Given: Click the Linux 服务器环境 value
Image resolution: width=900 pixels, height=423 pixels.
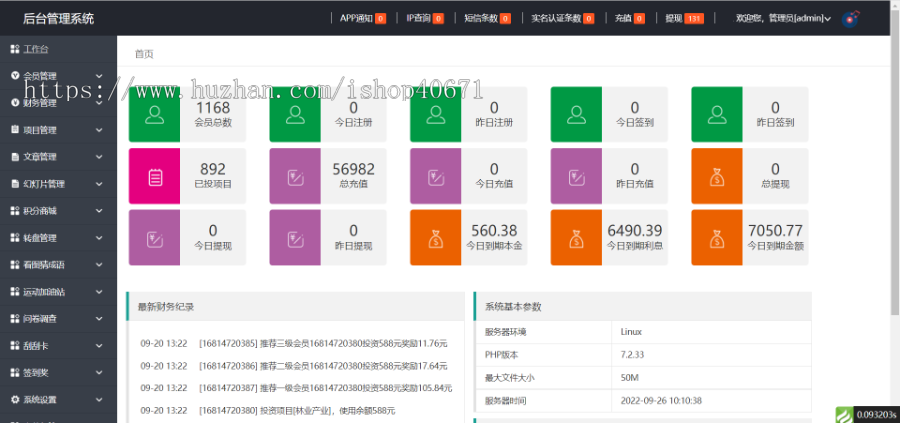Looking at the screenshot, I should (x=631, y=332).
